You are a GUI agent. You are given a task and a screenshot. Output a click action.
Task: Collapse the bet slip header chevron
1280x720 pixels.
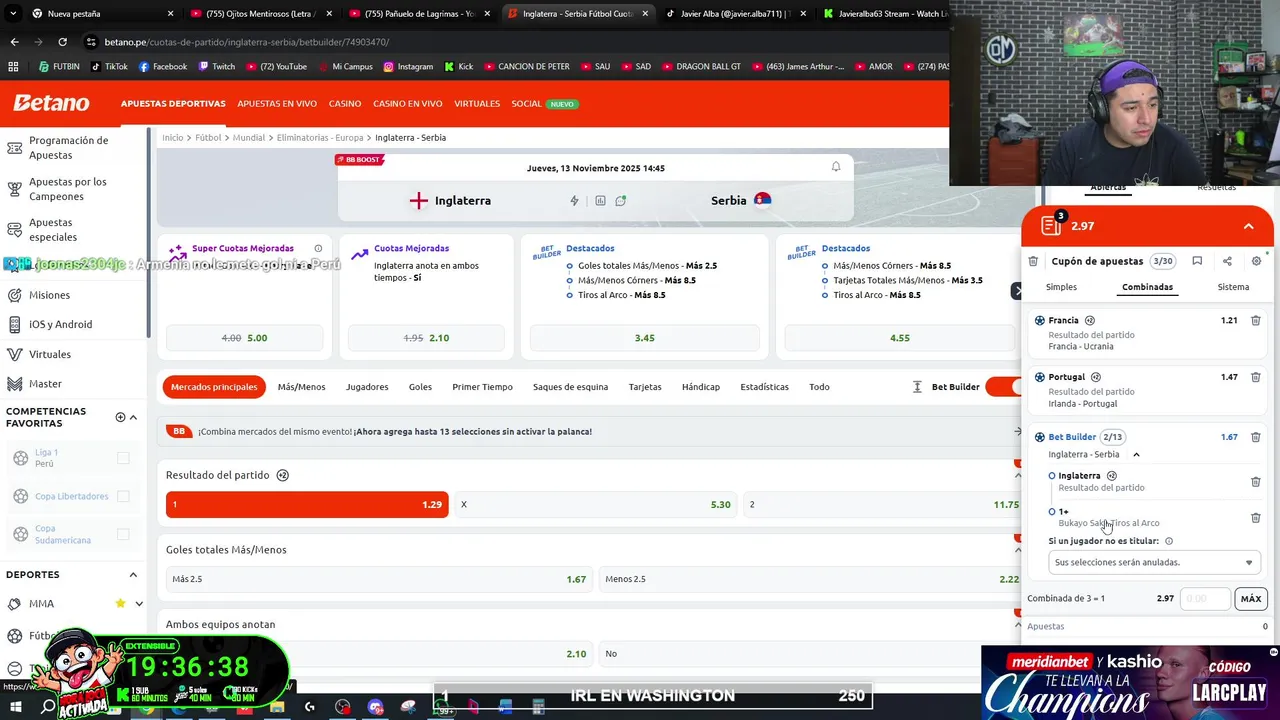(1248, 226)
